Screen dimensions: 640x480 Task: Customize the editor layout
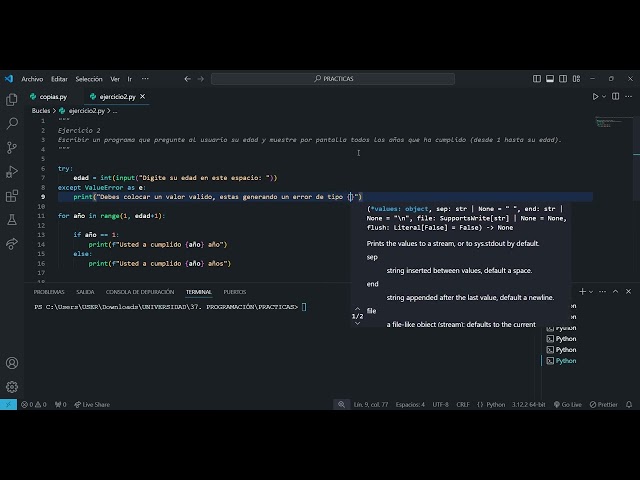pos(576,79)
